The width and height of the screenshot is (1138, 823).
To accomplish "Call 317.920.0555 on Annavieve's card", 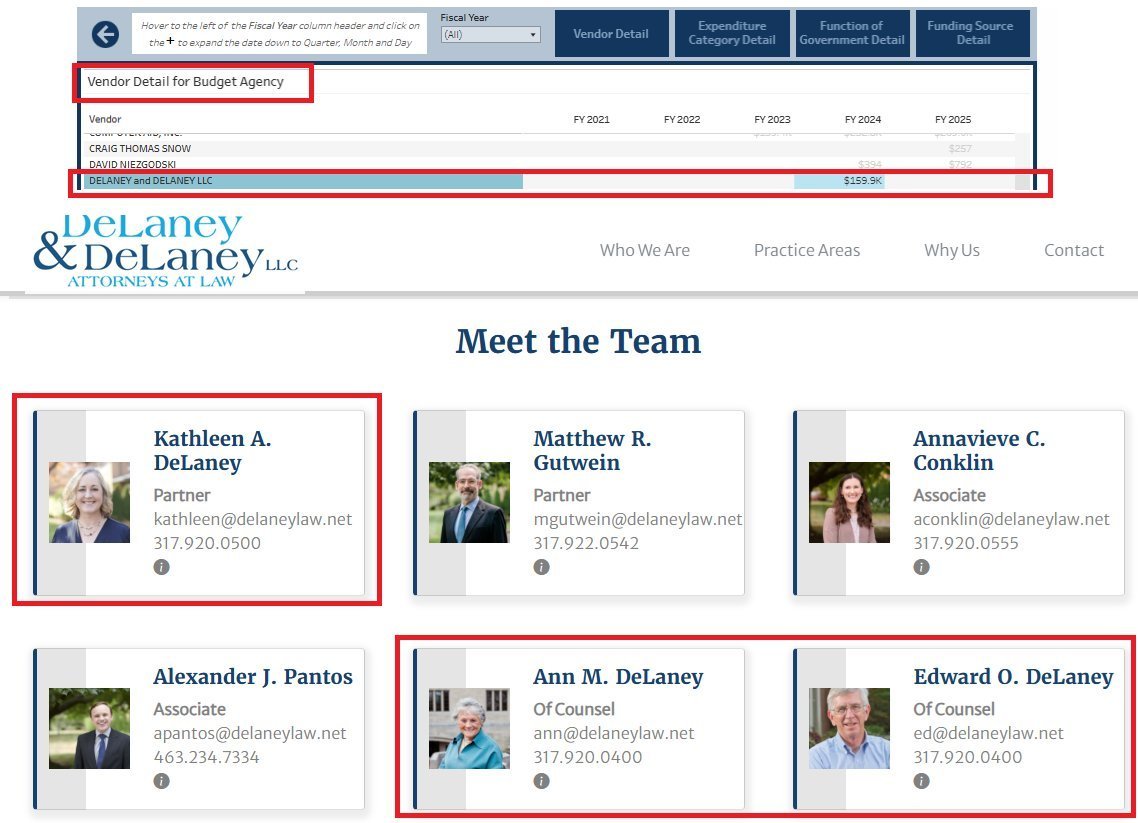I will tap(966, 543).
